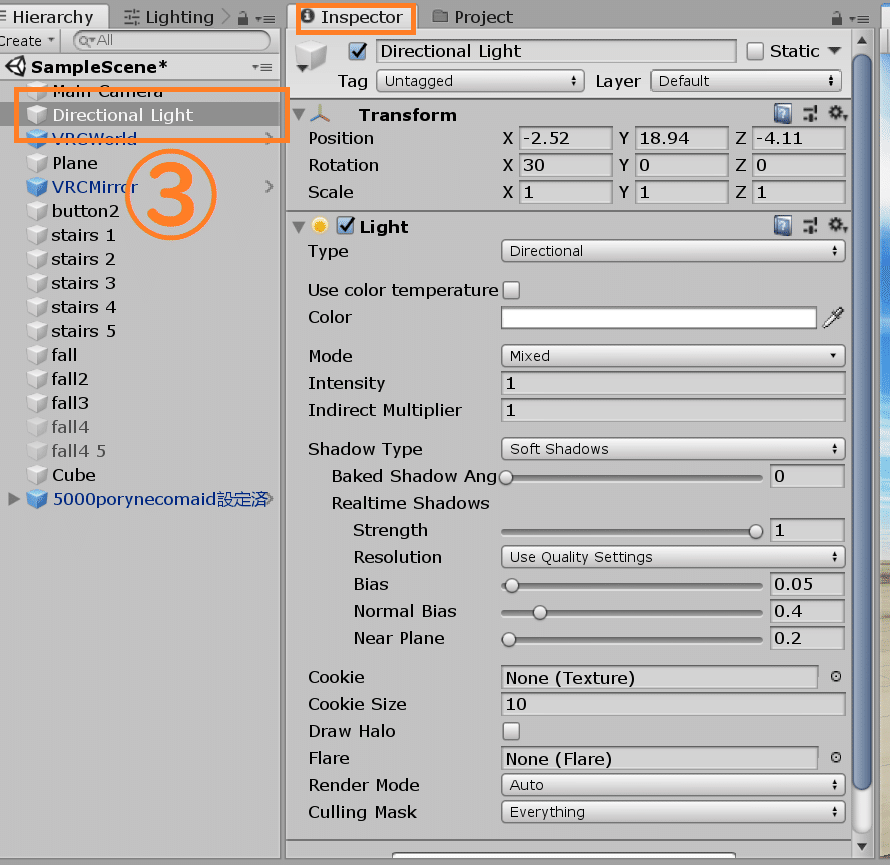
Task: Open the Tag dropdown showing Untagged
Action: pyautogui.click(x=480, y=81)
